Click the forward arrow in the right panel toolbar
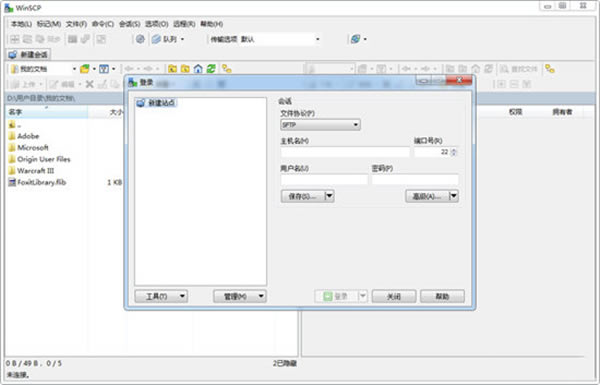 tap(426, 69)
